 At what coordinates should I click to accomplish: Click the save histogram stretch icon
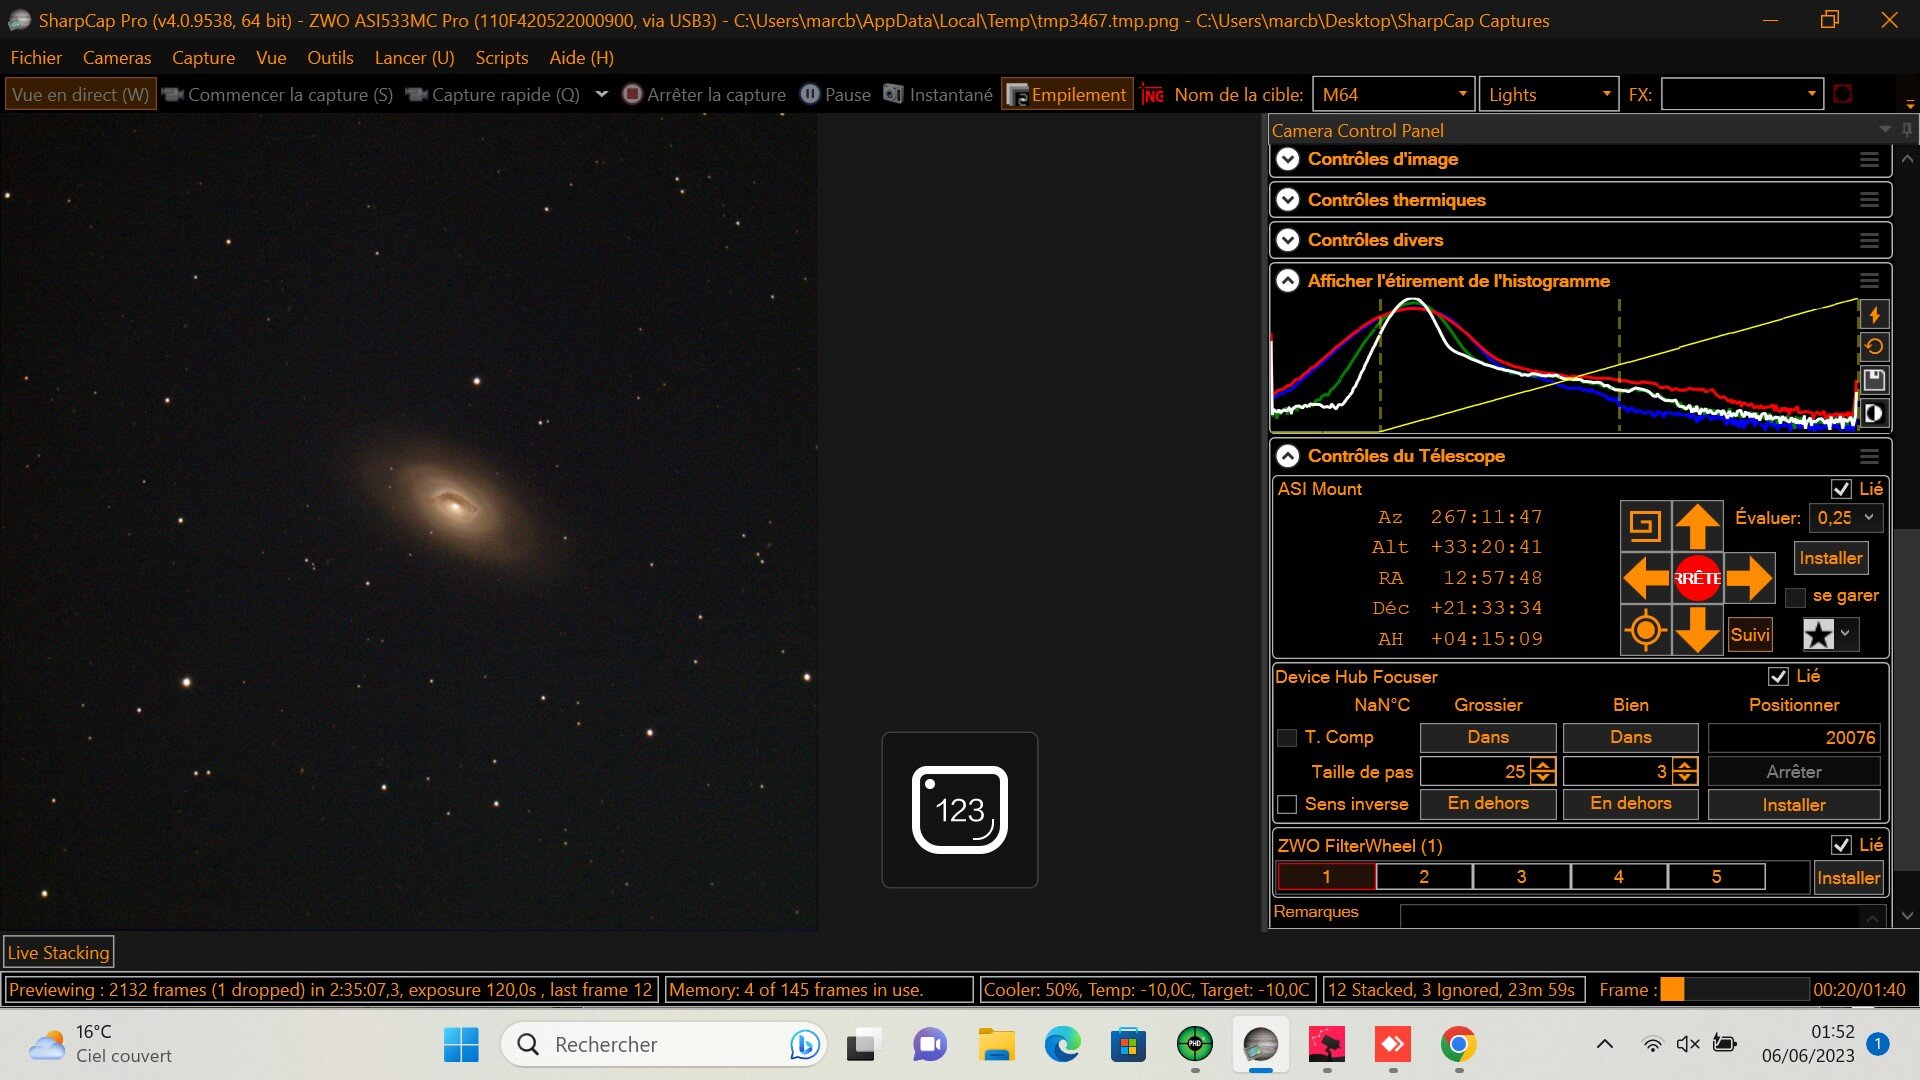(x=1874, y=380)
